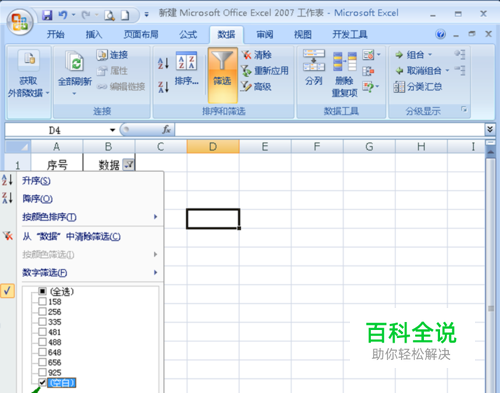Check the 656 filter checkbox

pyautogui.click(x=42, y=362)
